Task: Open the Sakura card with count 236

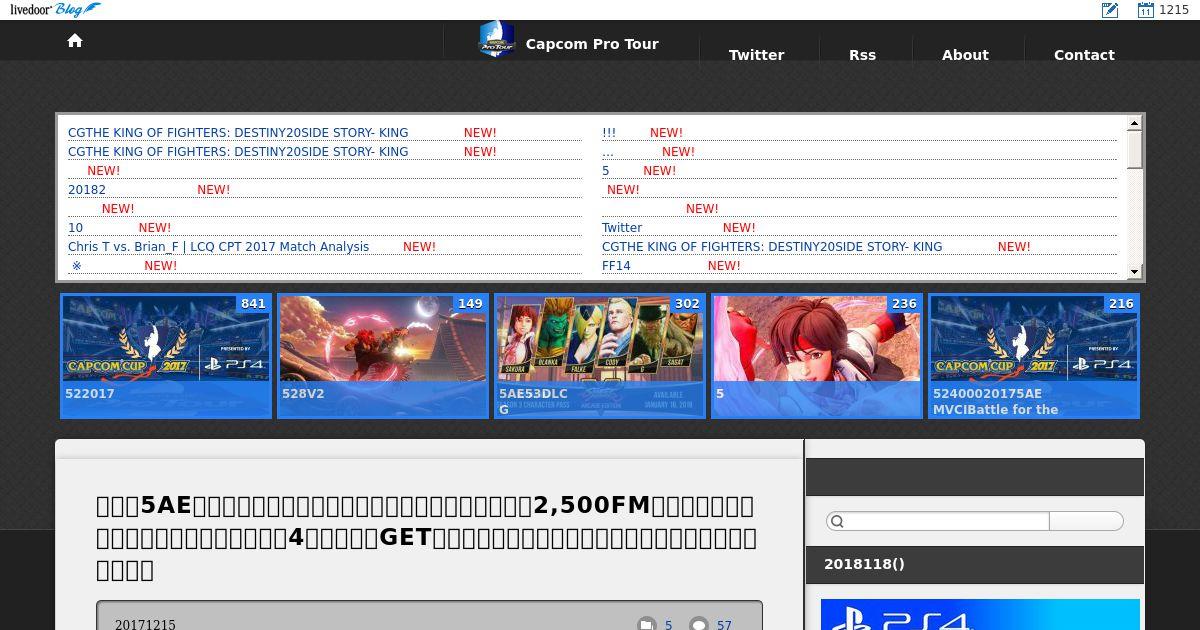Action: click(x=817, y=355)
